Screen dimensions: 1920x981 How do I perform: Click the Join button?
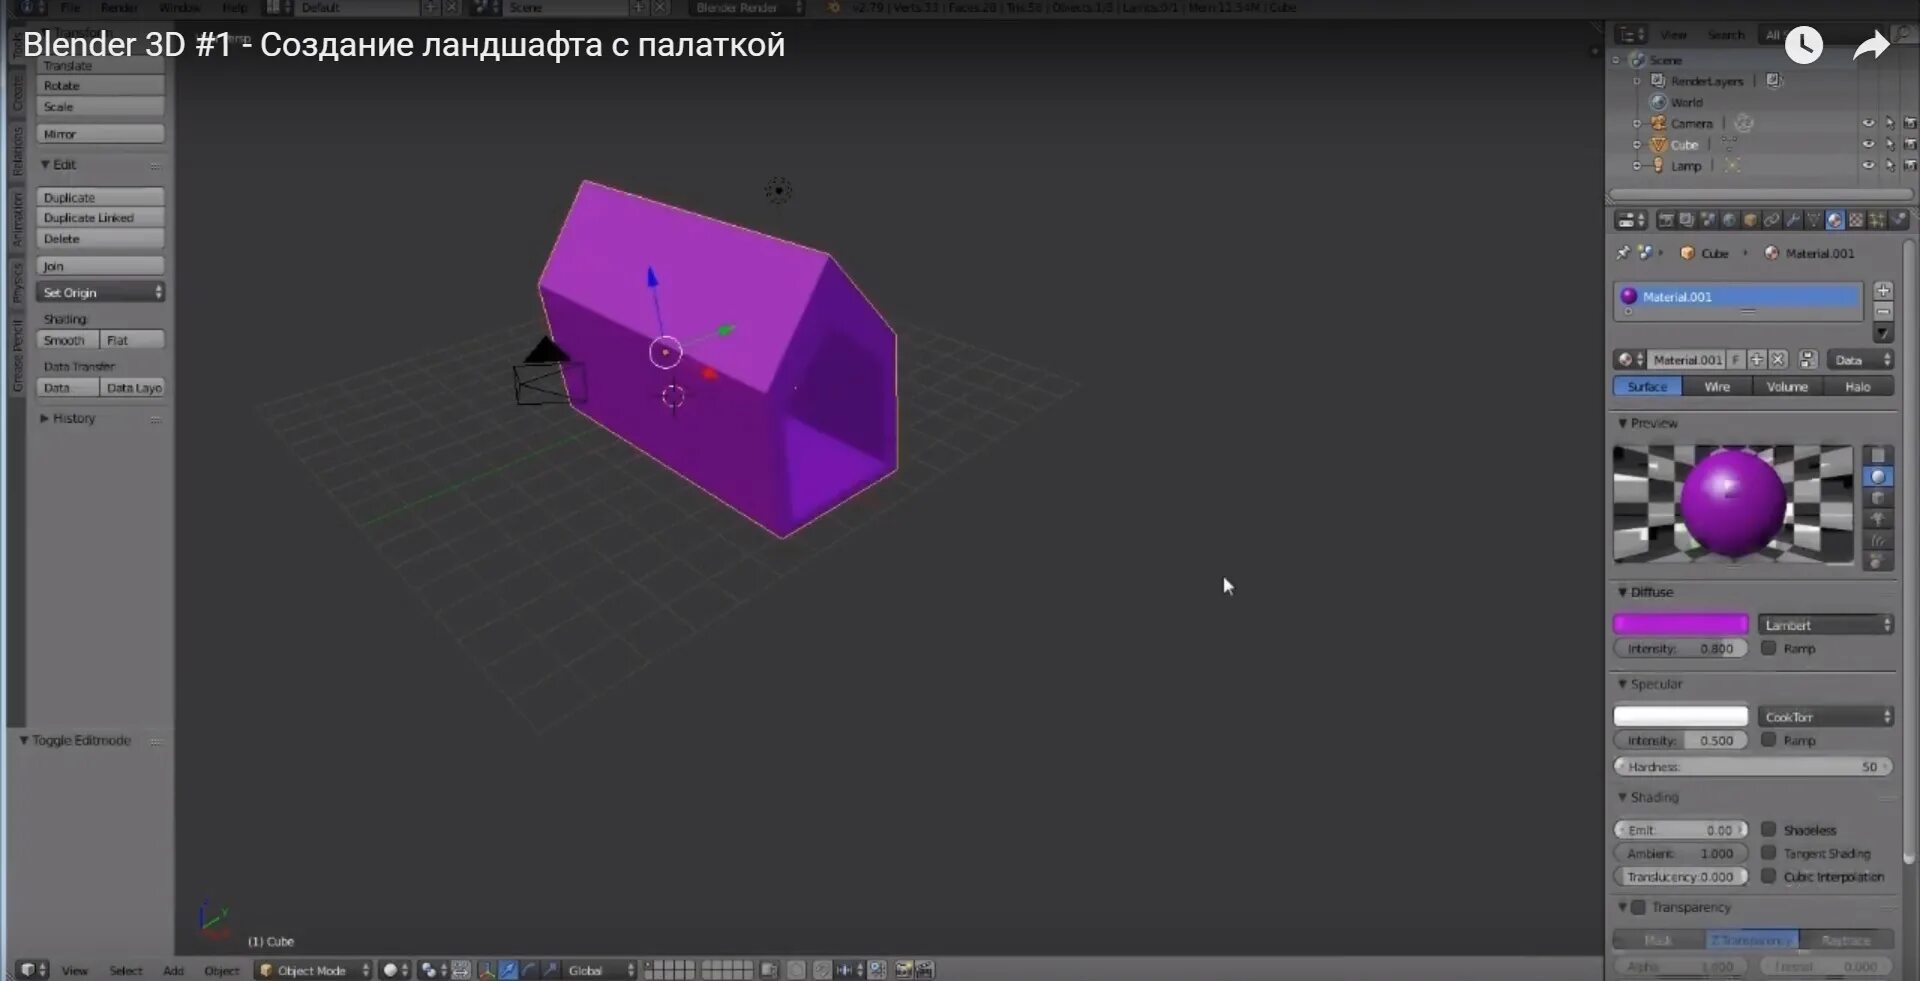click(x=100, y=266)
